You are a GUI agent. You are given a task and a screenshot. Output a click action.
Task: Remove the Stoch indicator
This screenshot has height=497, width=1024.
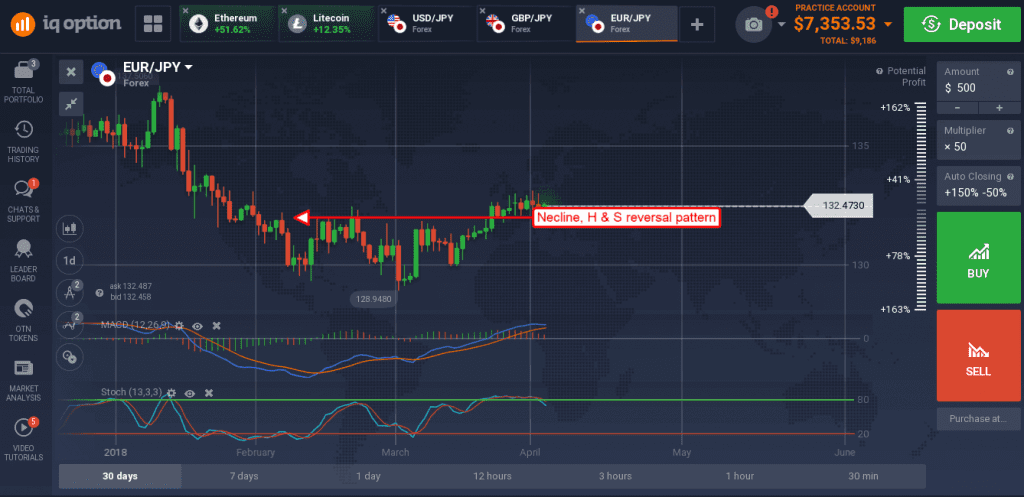[x=208, y=393]
